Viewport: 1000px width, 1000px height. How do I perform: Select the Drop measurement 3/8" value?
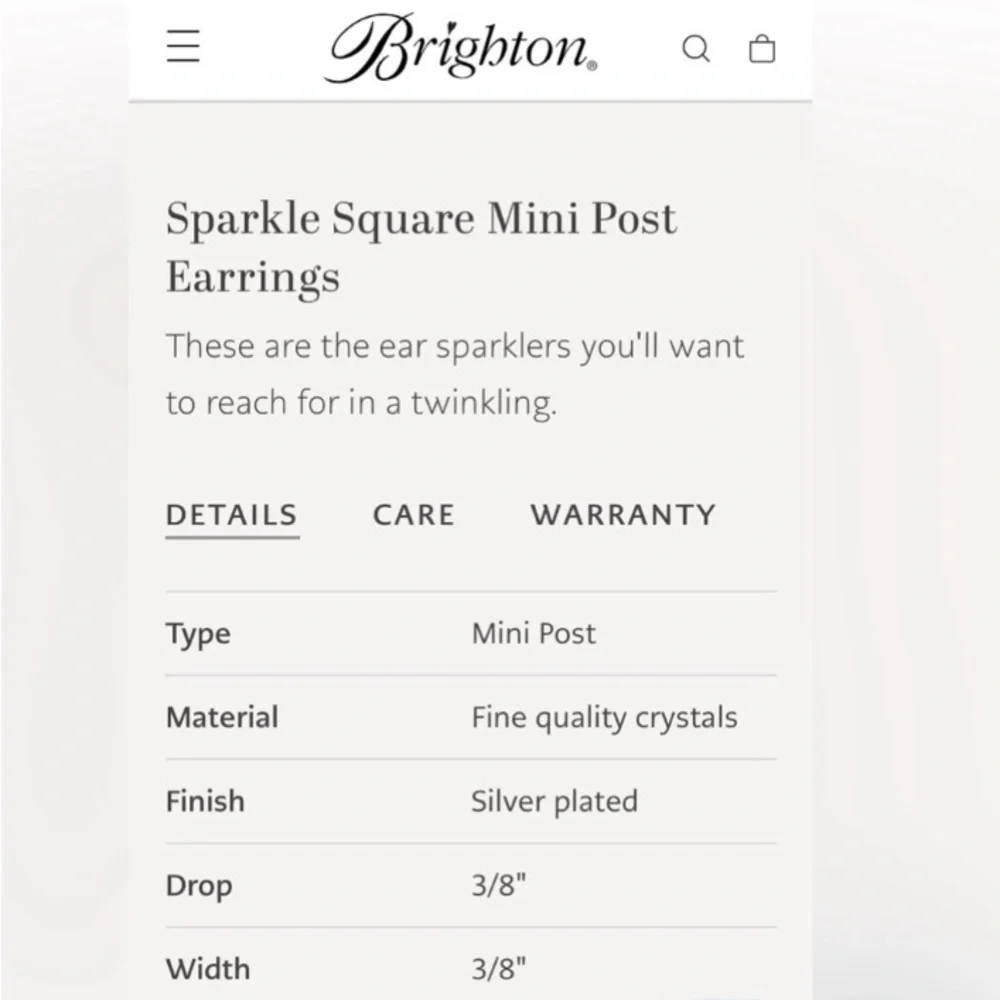499,886
